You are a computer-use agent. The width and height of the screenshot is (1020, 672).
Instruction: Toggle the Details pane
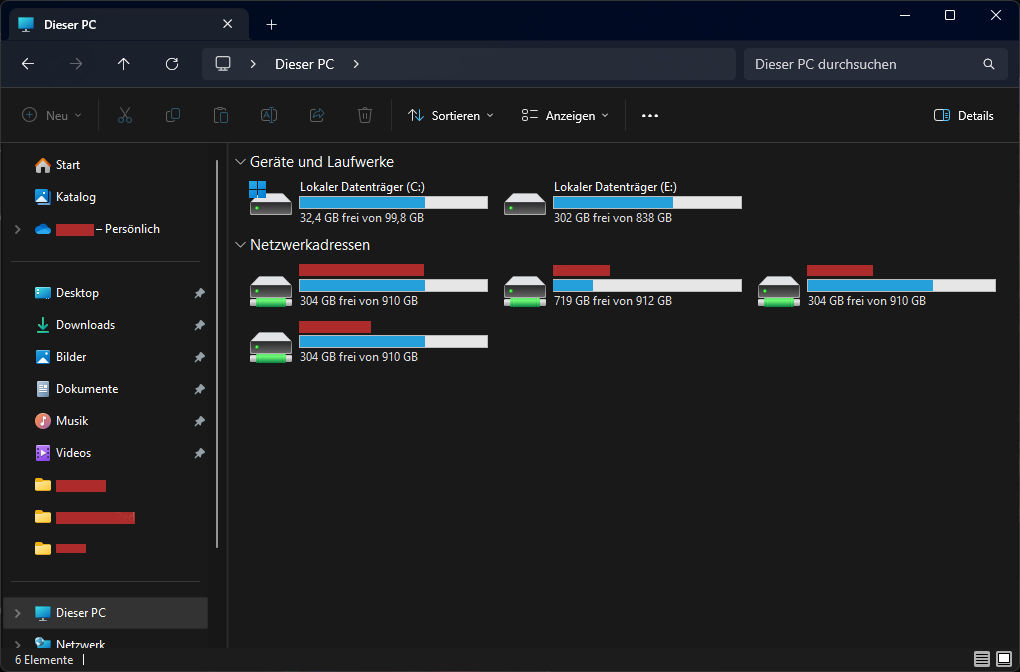(964, 116)
